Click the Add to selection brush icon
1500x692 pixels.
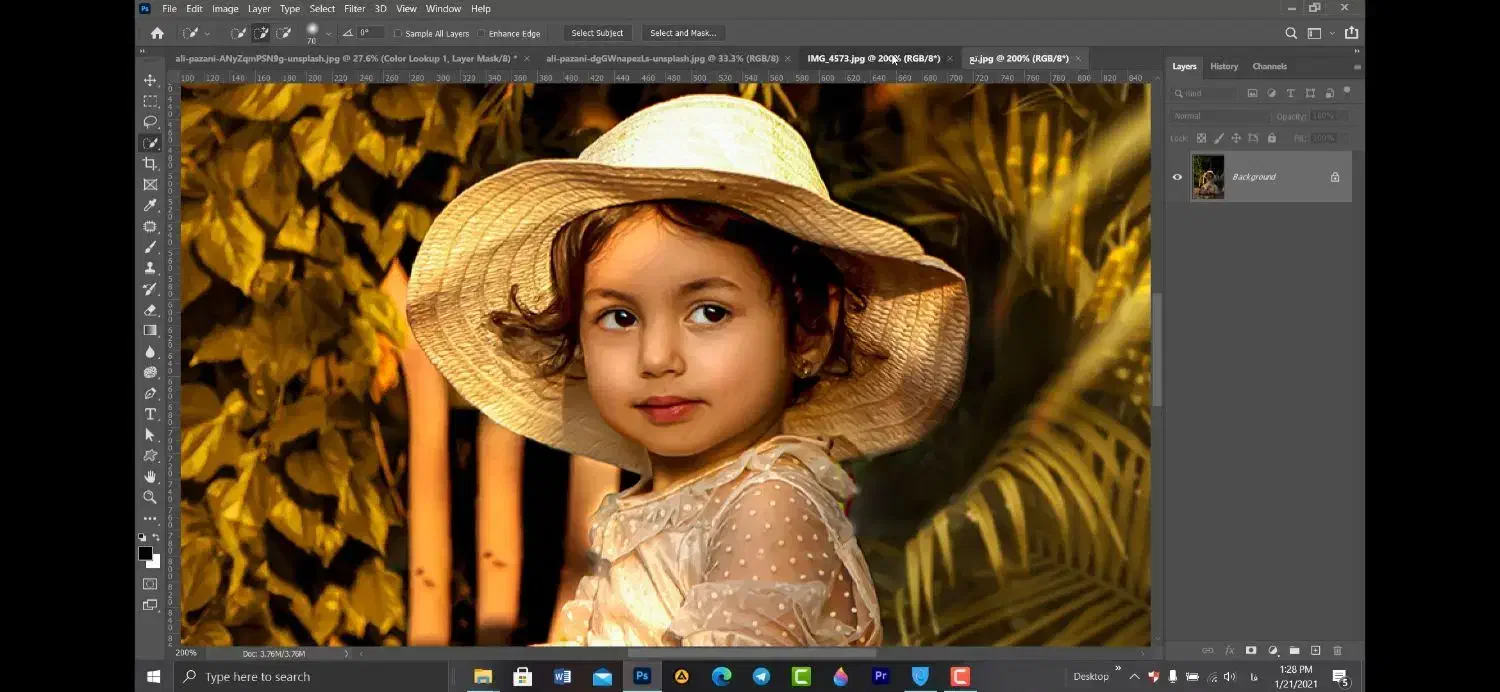[262, 32]
